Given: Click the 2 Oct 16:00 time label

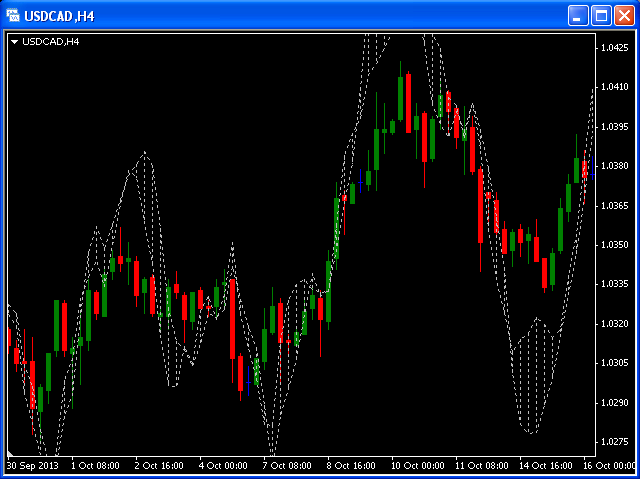Looking at the screenshot, I should pos(160,466).
